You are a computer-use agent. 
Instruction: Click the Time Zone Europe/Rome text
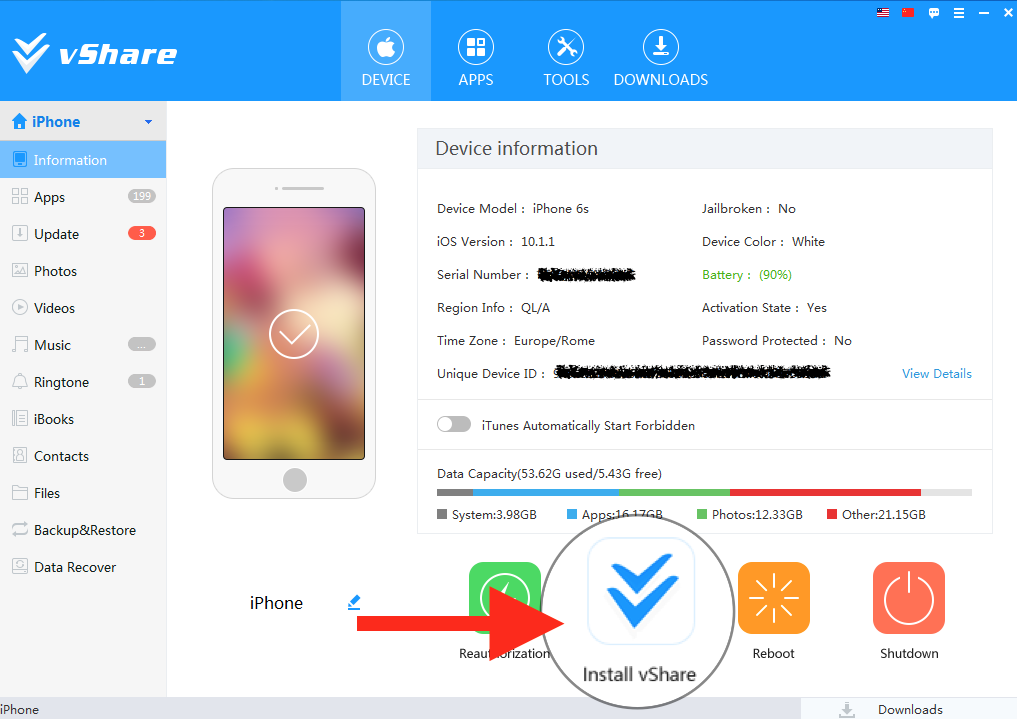coord(516,341)
